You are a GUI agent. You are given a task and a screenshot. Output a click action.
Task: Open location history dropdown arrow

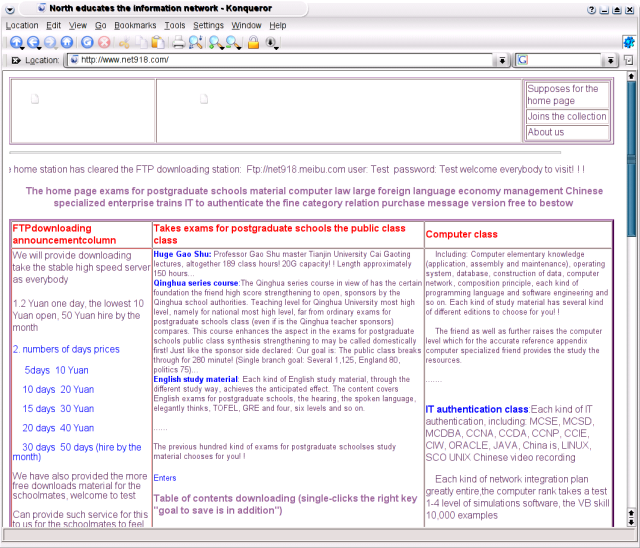pos(502,60)
